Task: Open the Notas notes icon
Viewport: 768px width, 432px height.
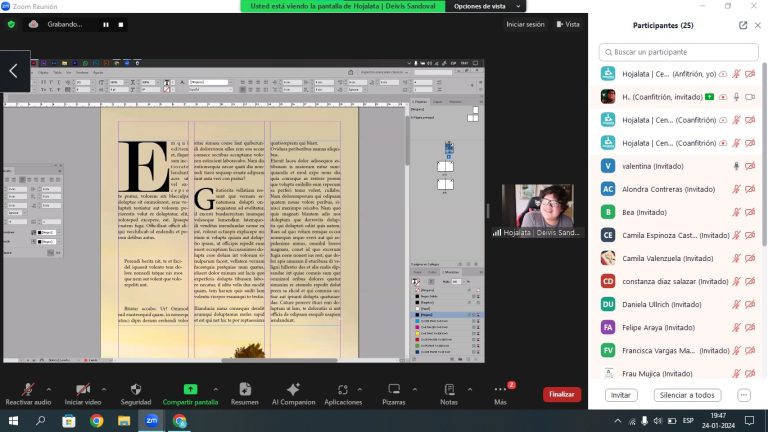Action: tap(448, 388)
